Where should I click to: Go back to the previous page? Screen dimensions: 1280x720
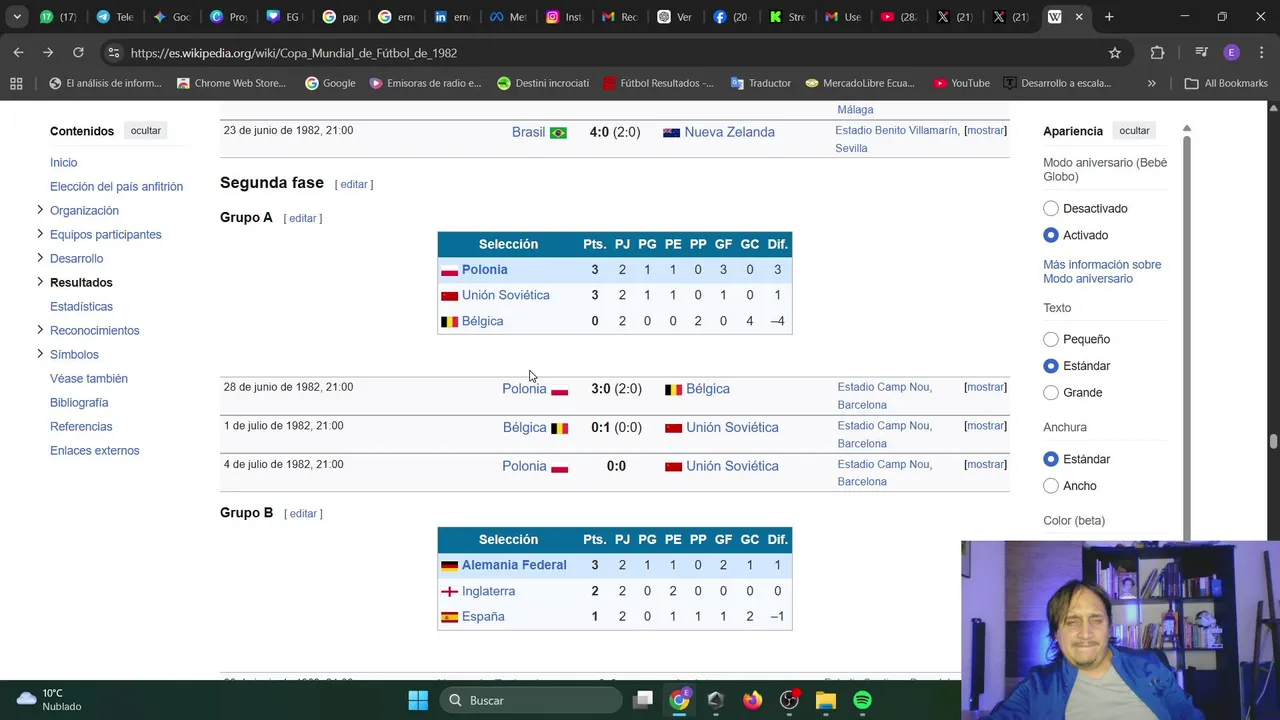(x=19, y=52)
